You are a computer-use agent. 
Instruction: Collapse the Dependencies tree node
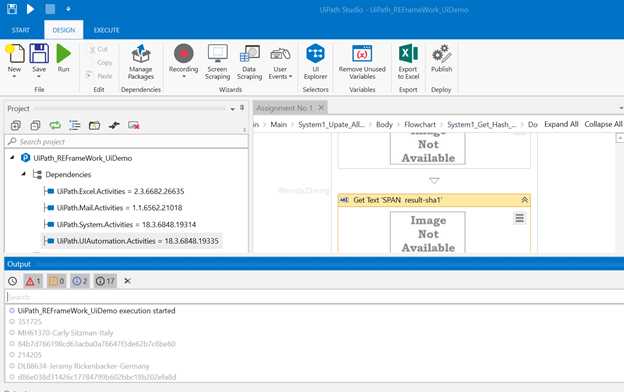[23, 174]
